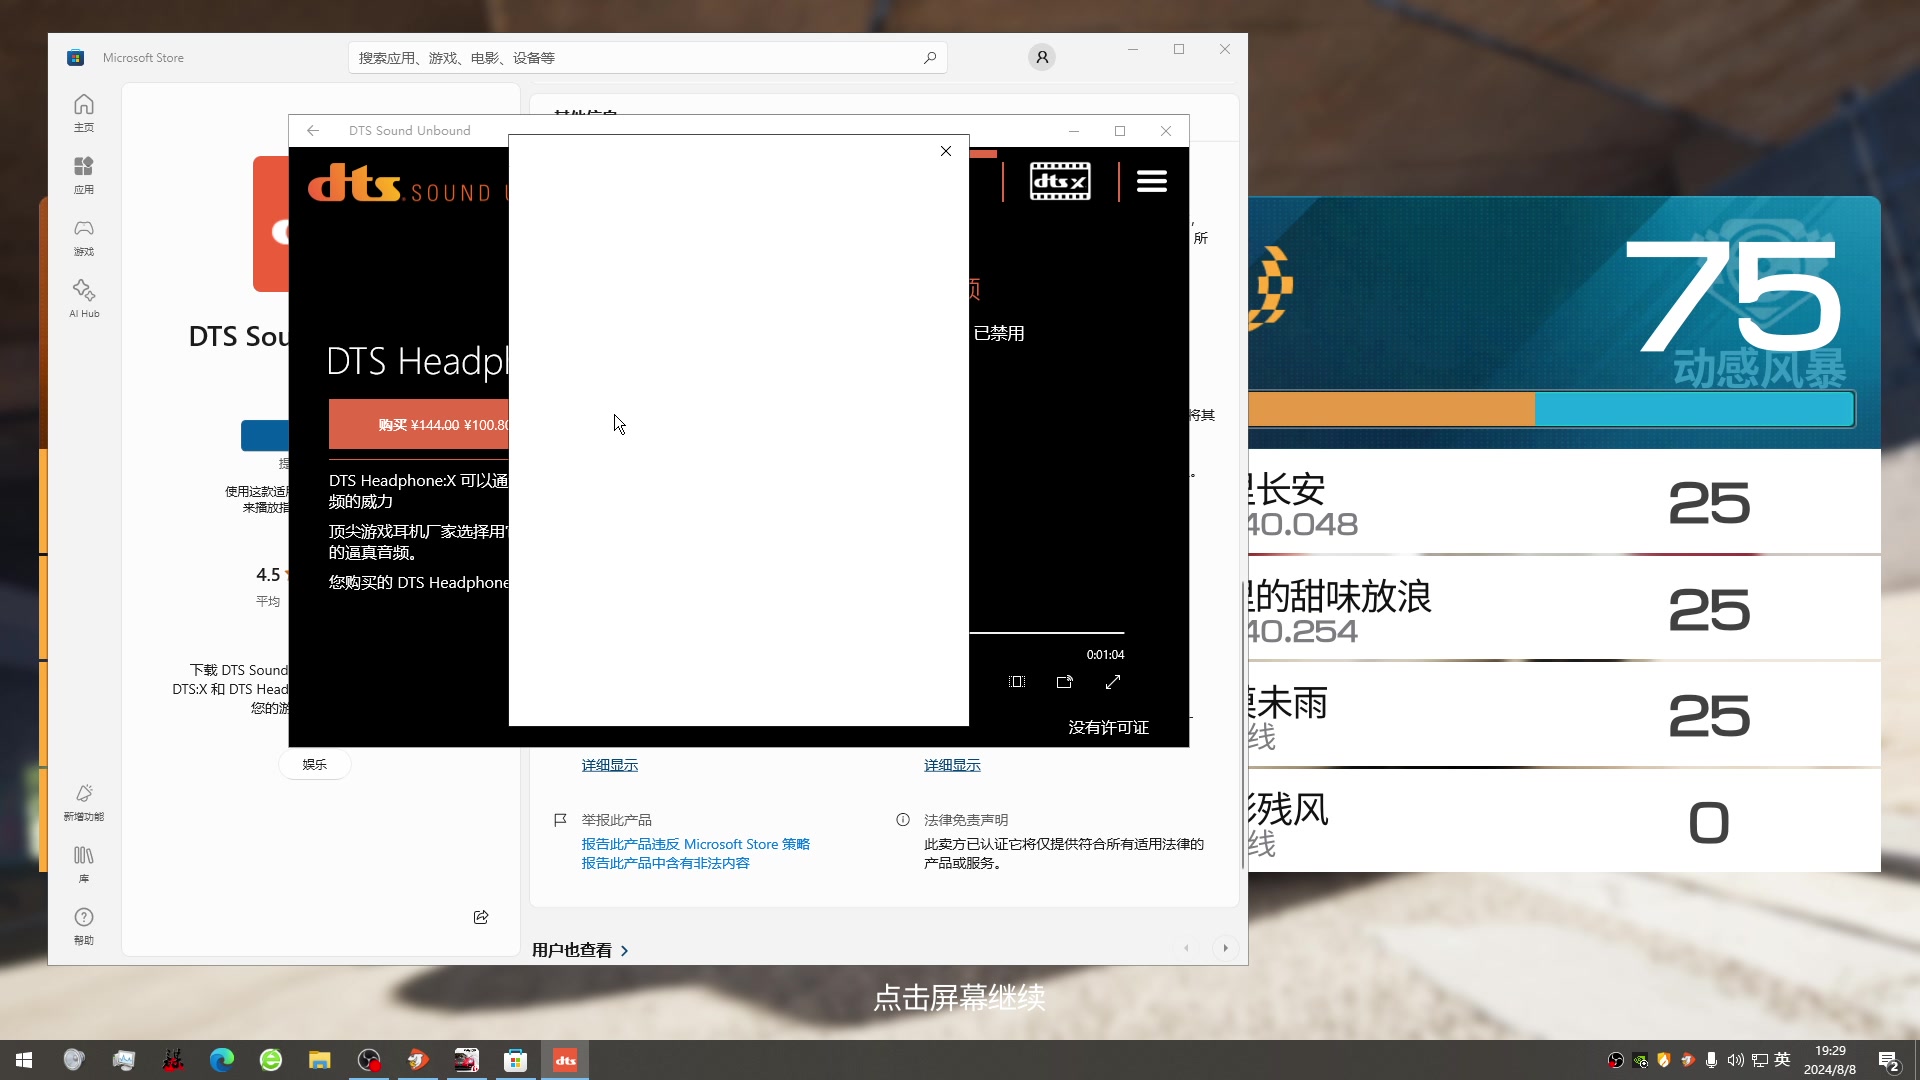Open Home in Microsoft Store sidebar
Viewport: 1920px width, 1080px height.
pyautogui.click(x=84, y=113)
